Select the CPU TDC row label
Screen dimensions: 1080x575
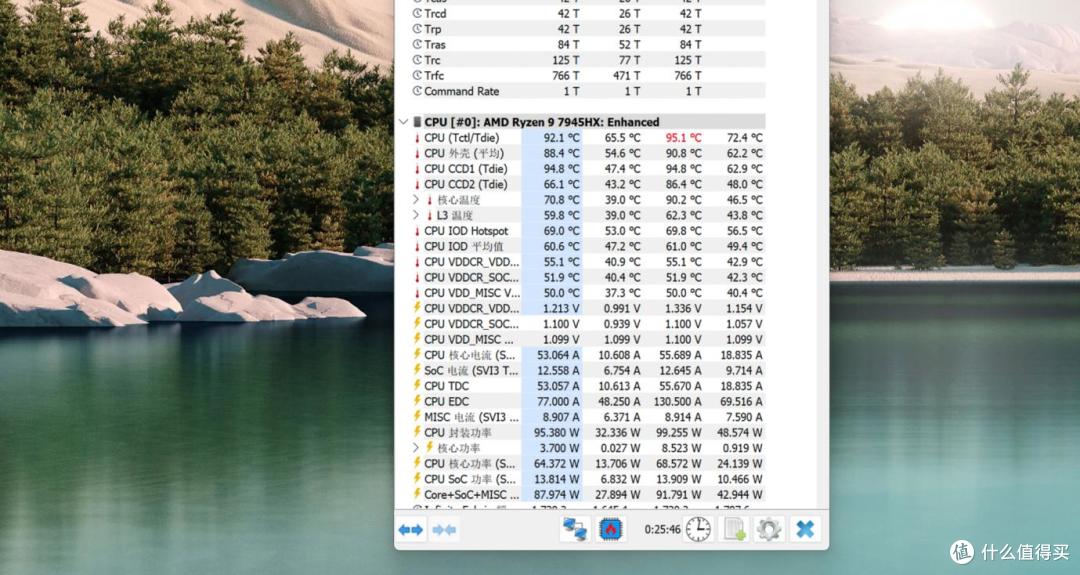(446, 386)
